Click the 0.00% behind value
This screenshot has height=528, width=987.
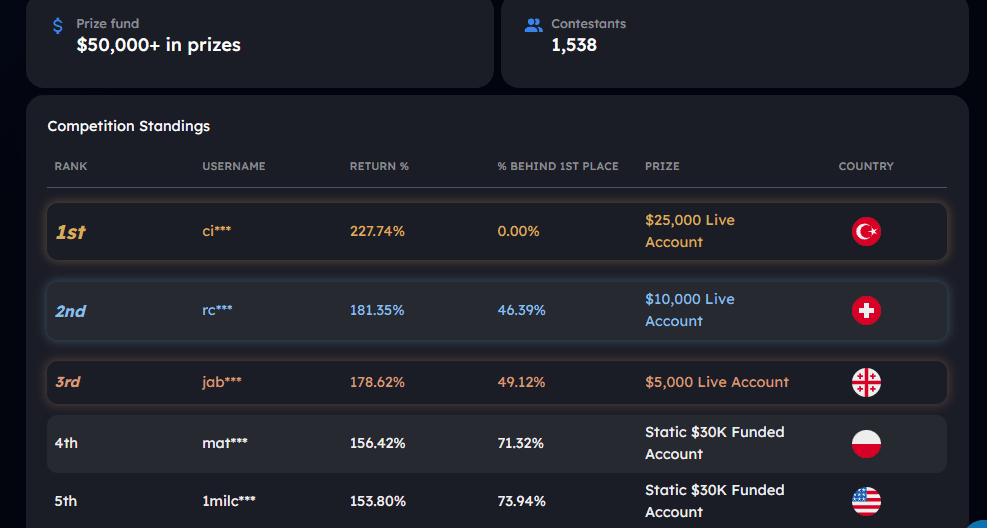[518, 231]
